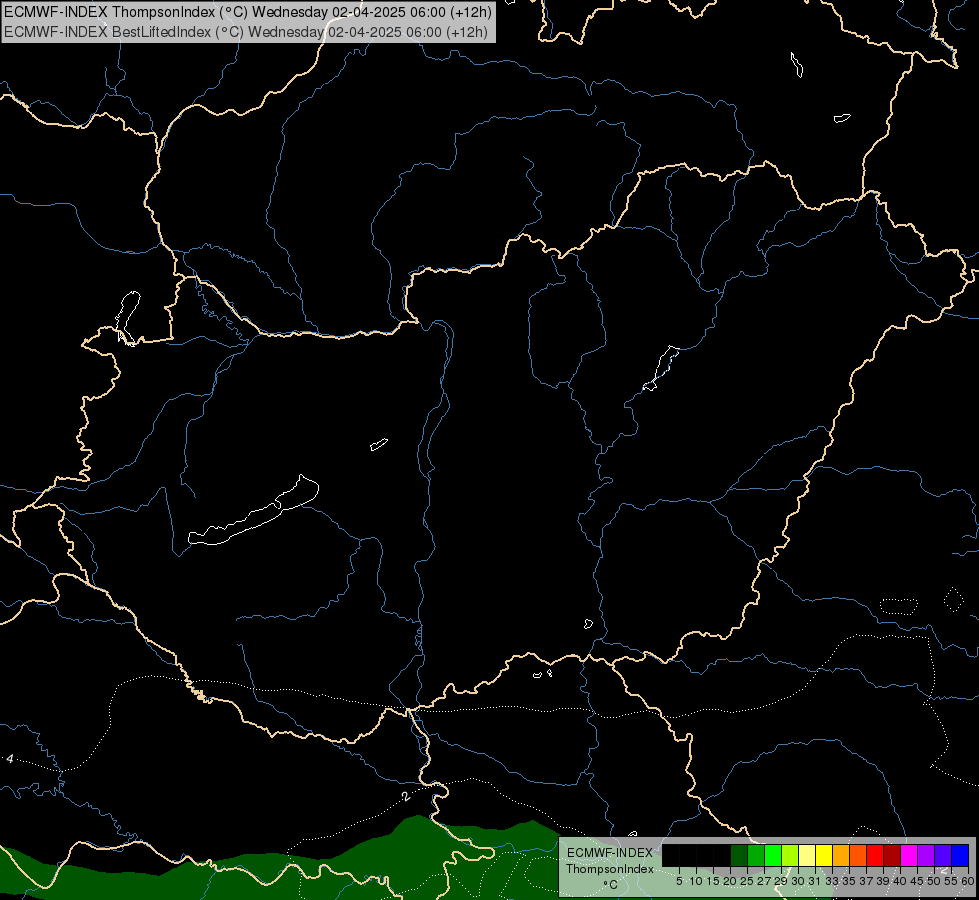Click the legend tick label 27
This screenshot has height=900, width=979.
tap(764, 881)
